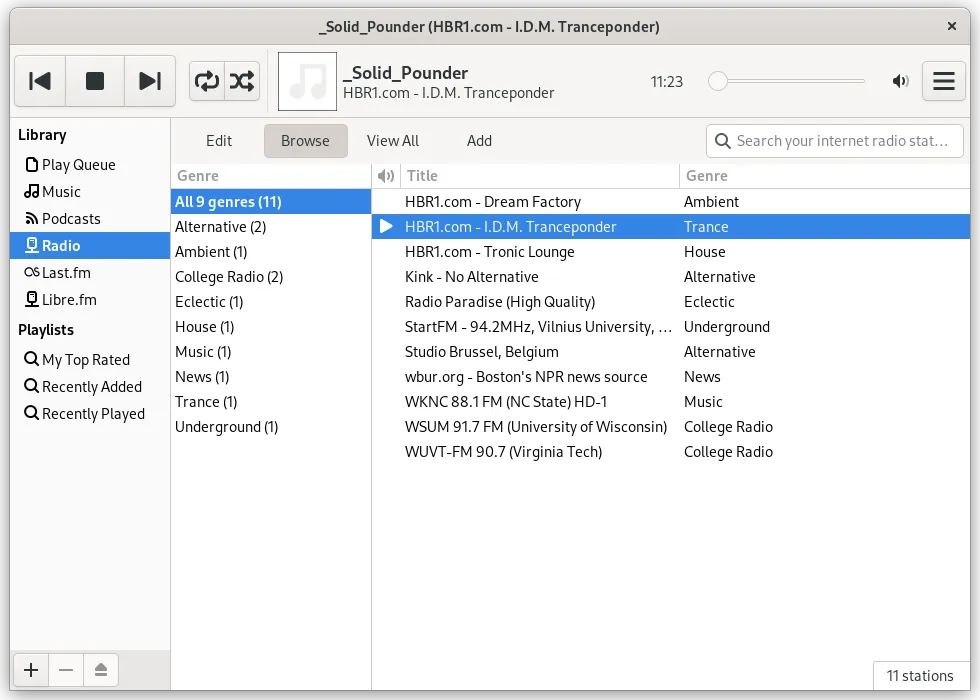Viewport: 980px width, 700px height.
Task: Open Podcasts in the Library sidebar
Action: coord(71,219)
